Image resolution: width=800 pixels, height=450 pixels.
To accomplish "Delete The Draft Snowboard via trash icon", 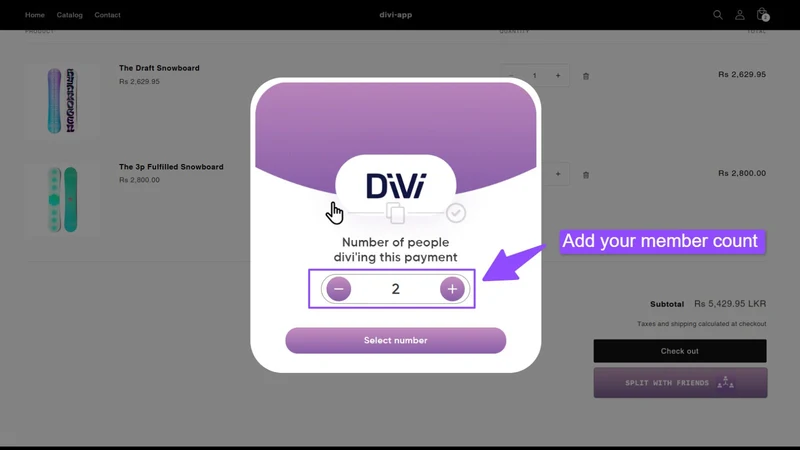I will point(586,76).
